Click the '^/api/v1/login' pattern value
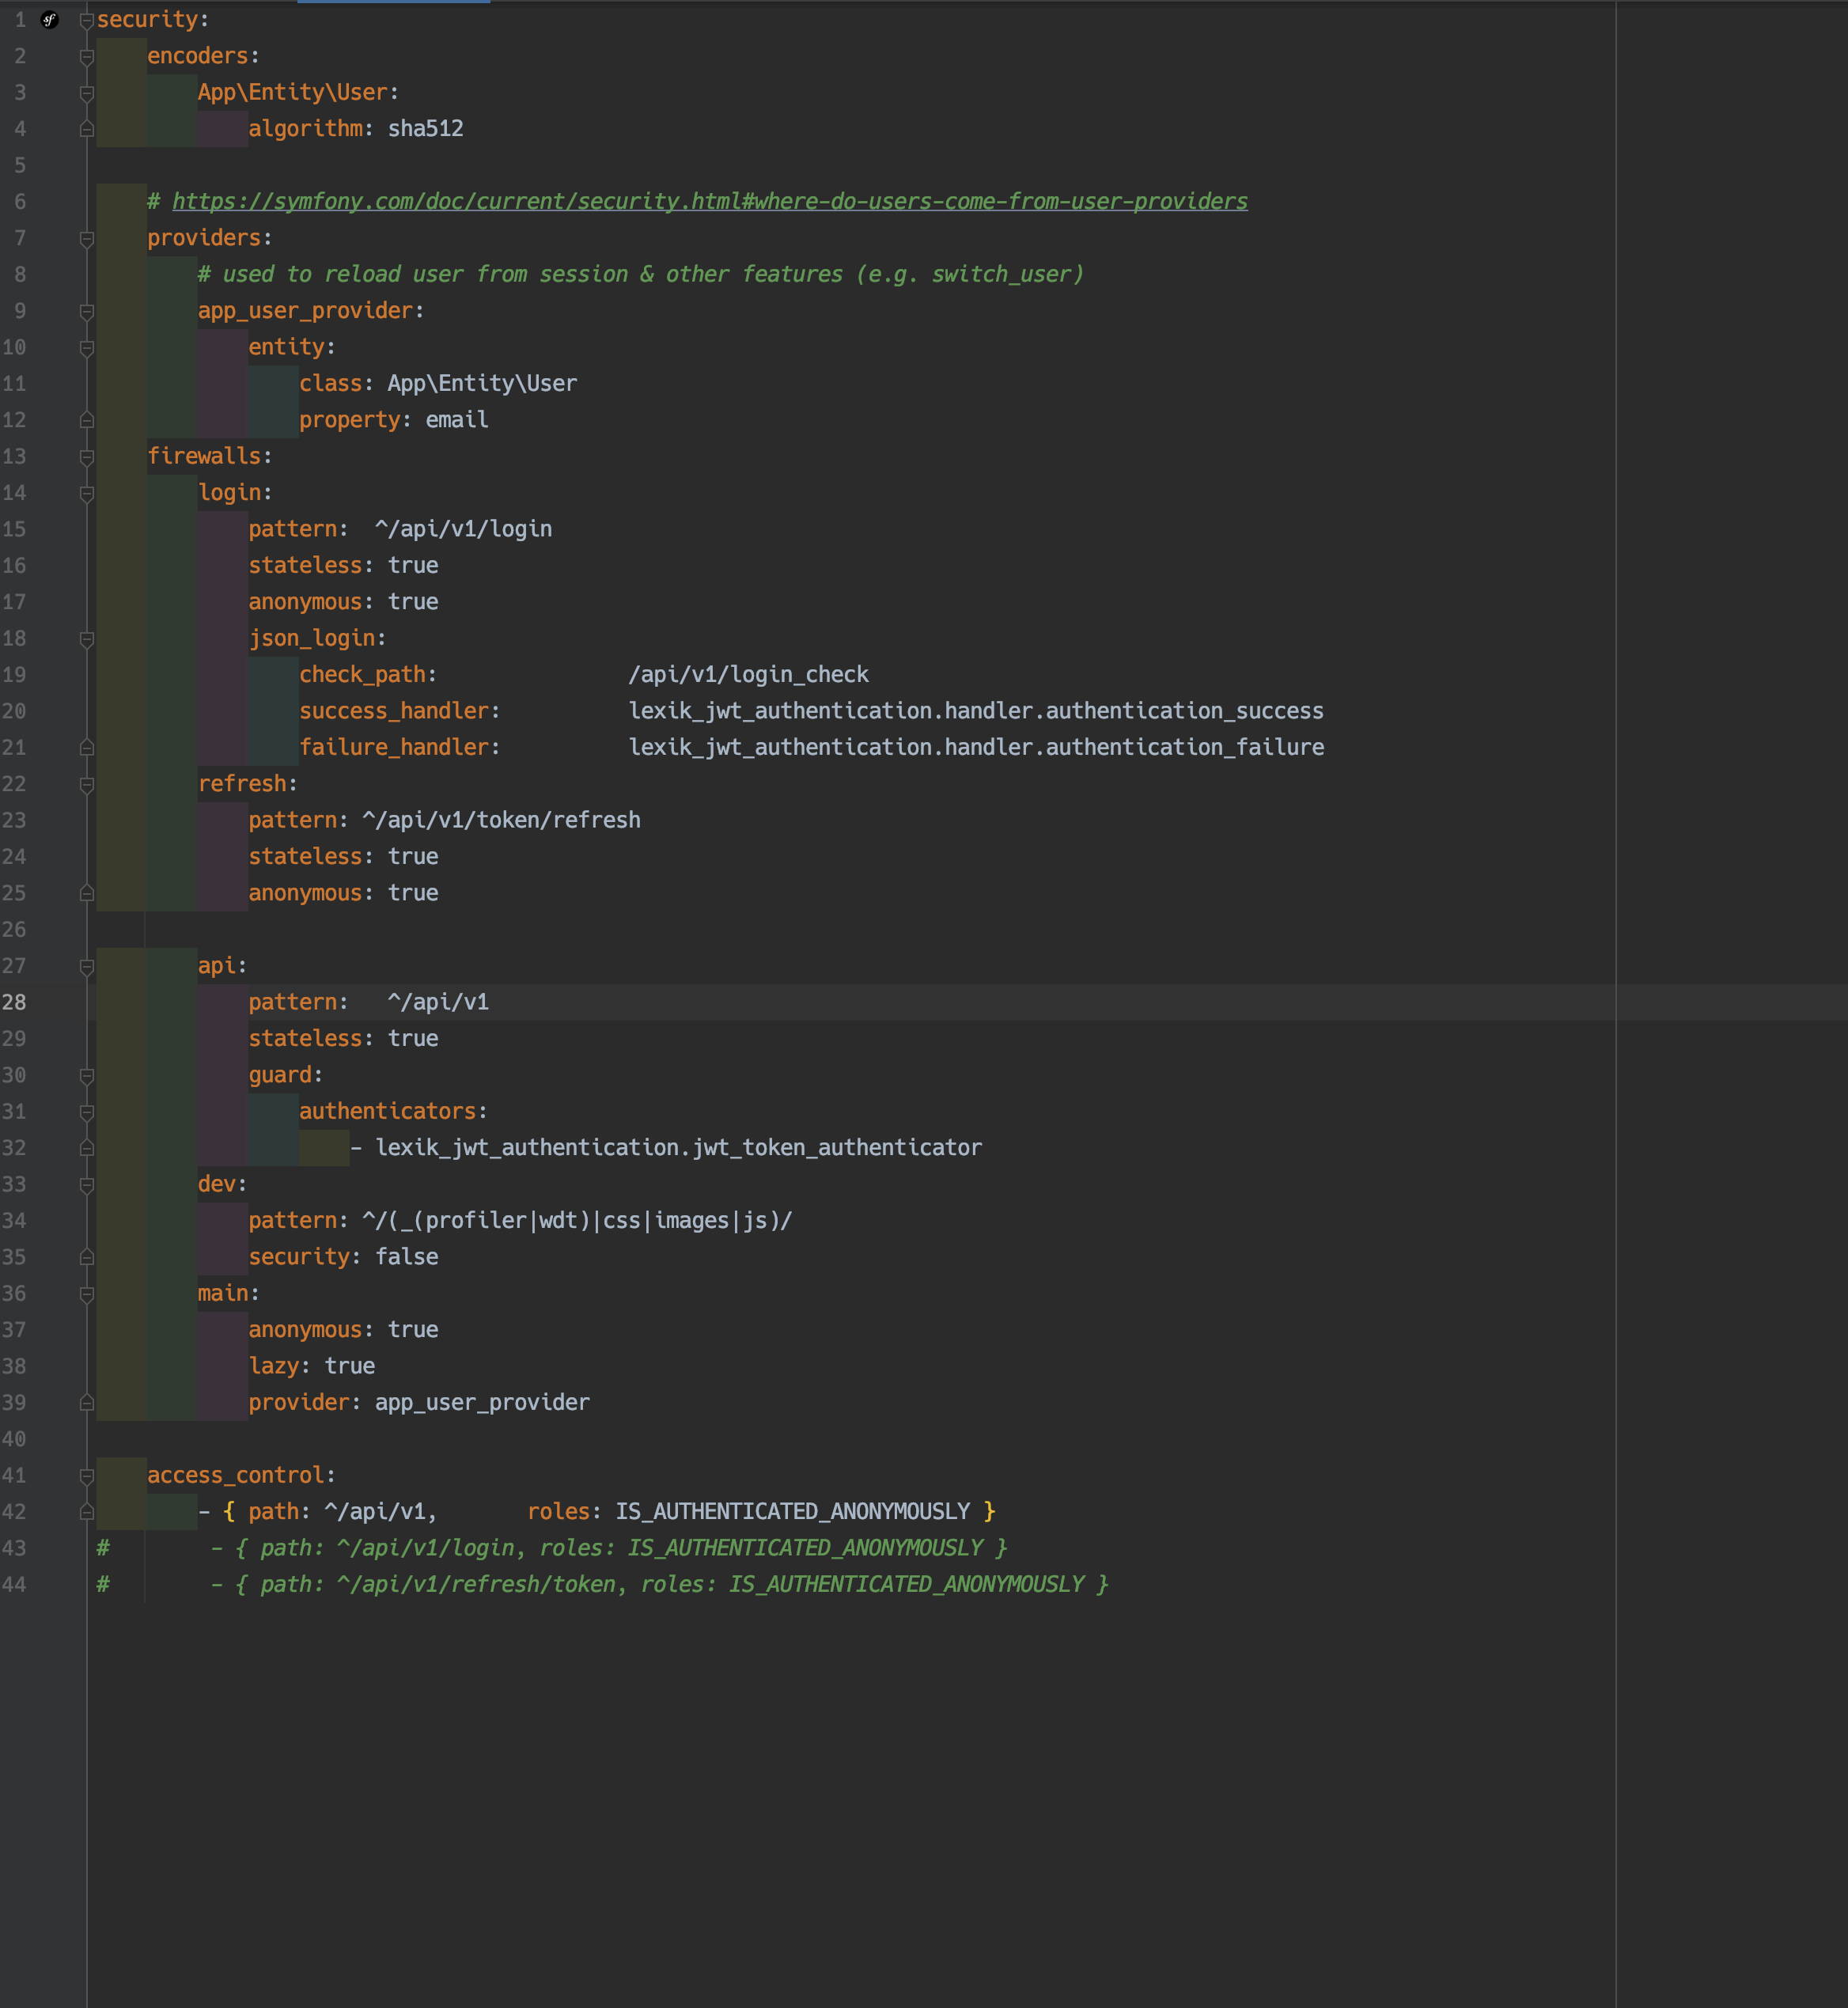 (463, 529)
